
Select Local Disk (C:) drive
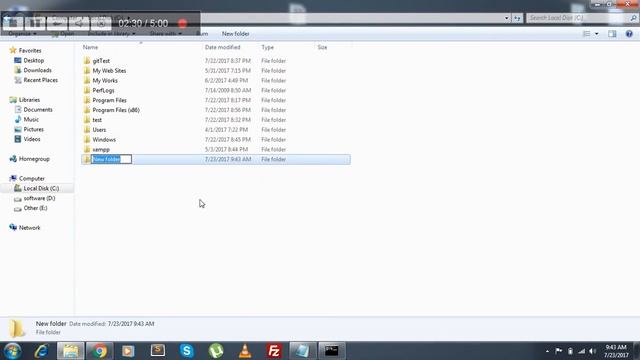[x=41, y=188]
